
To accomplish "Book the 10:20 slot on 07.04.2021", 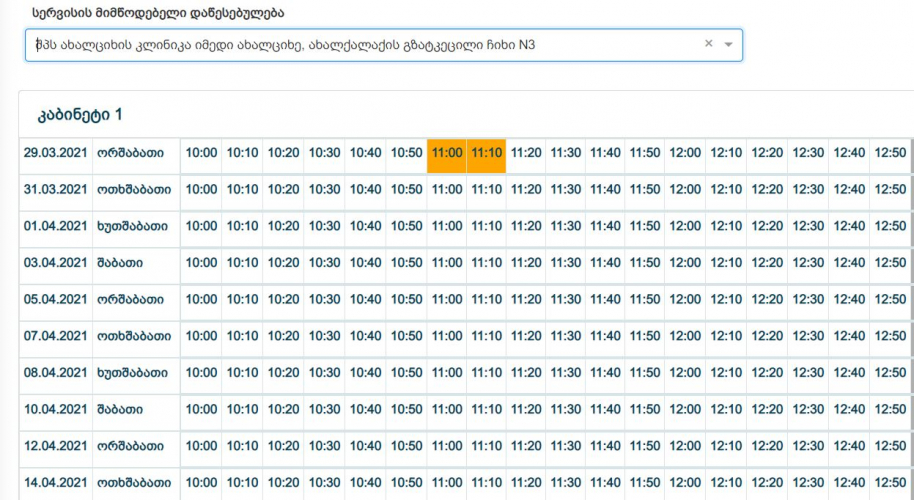I will coord(283,336).
